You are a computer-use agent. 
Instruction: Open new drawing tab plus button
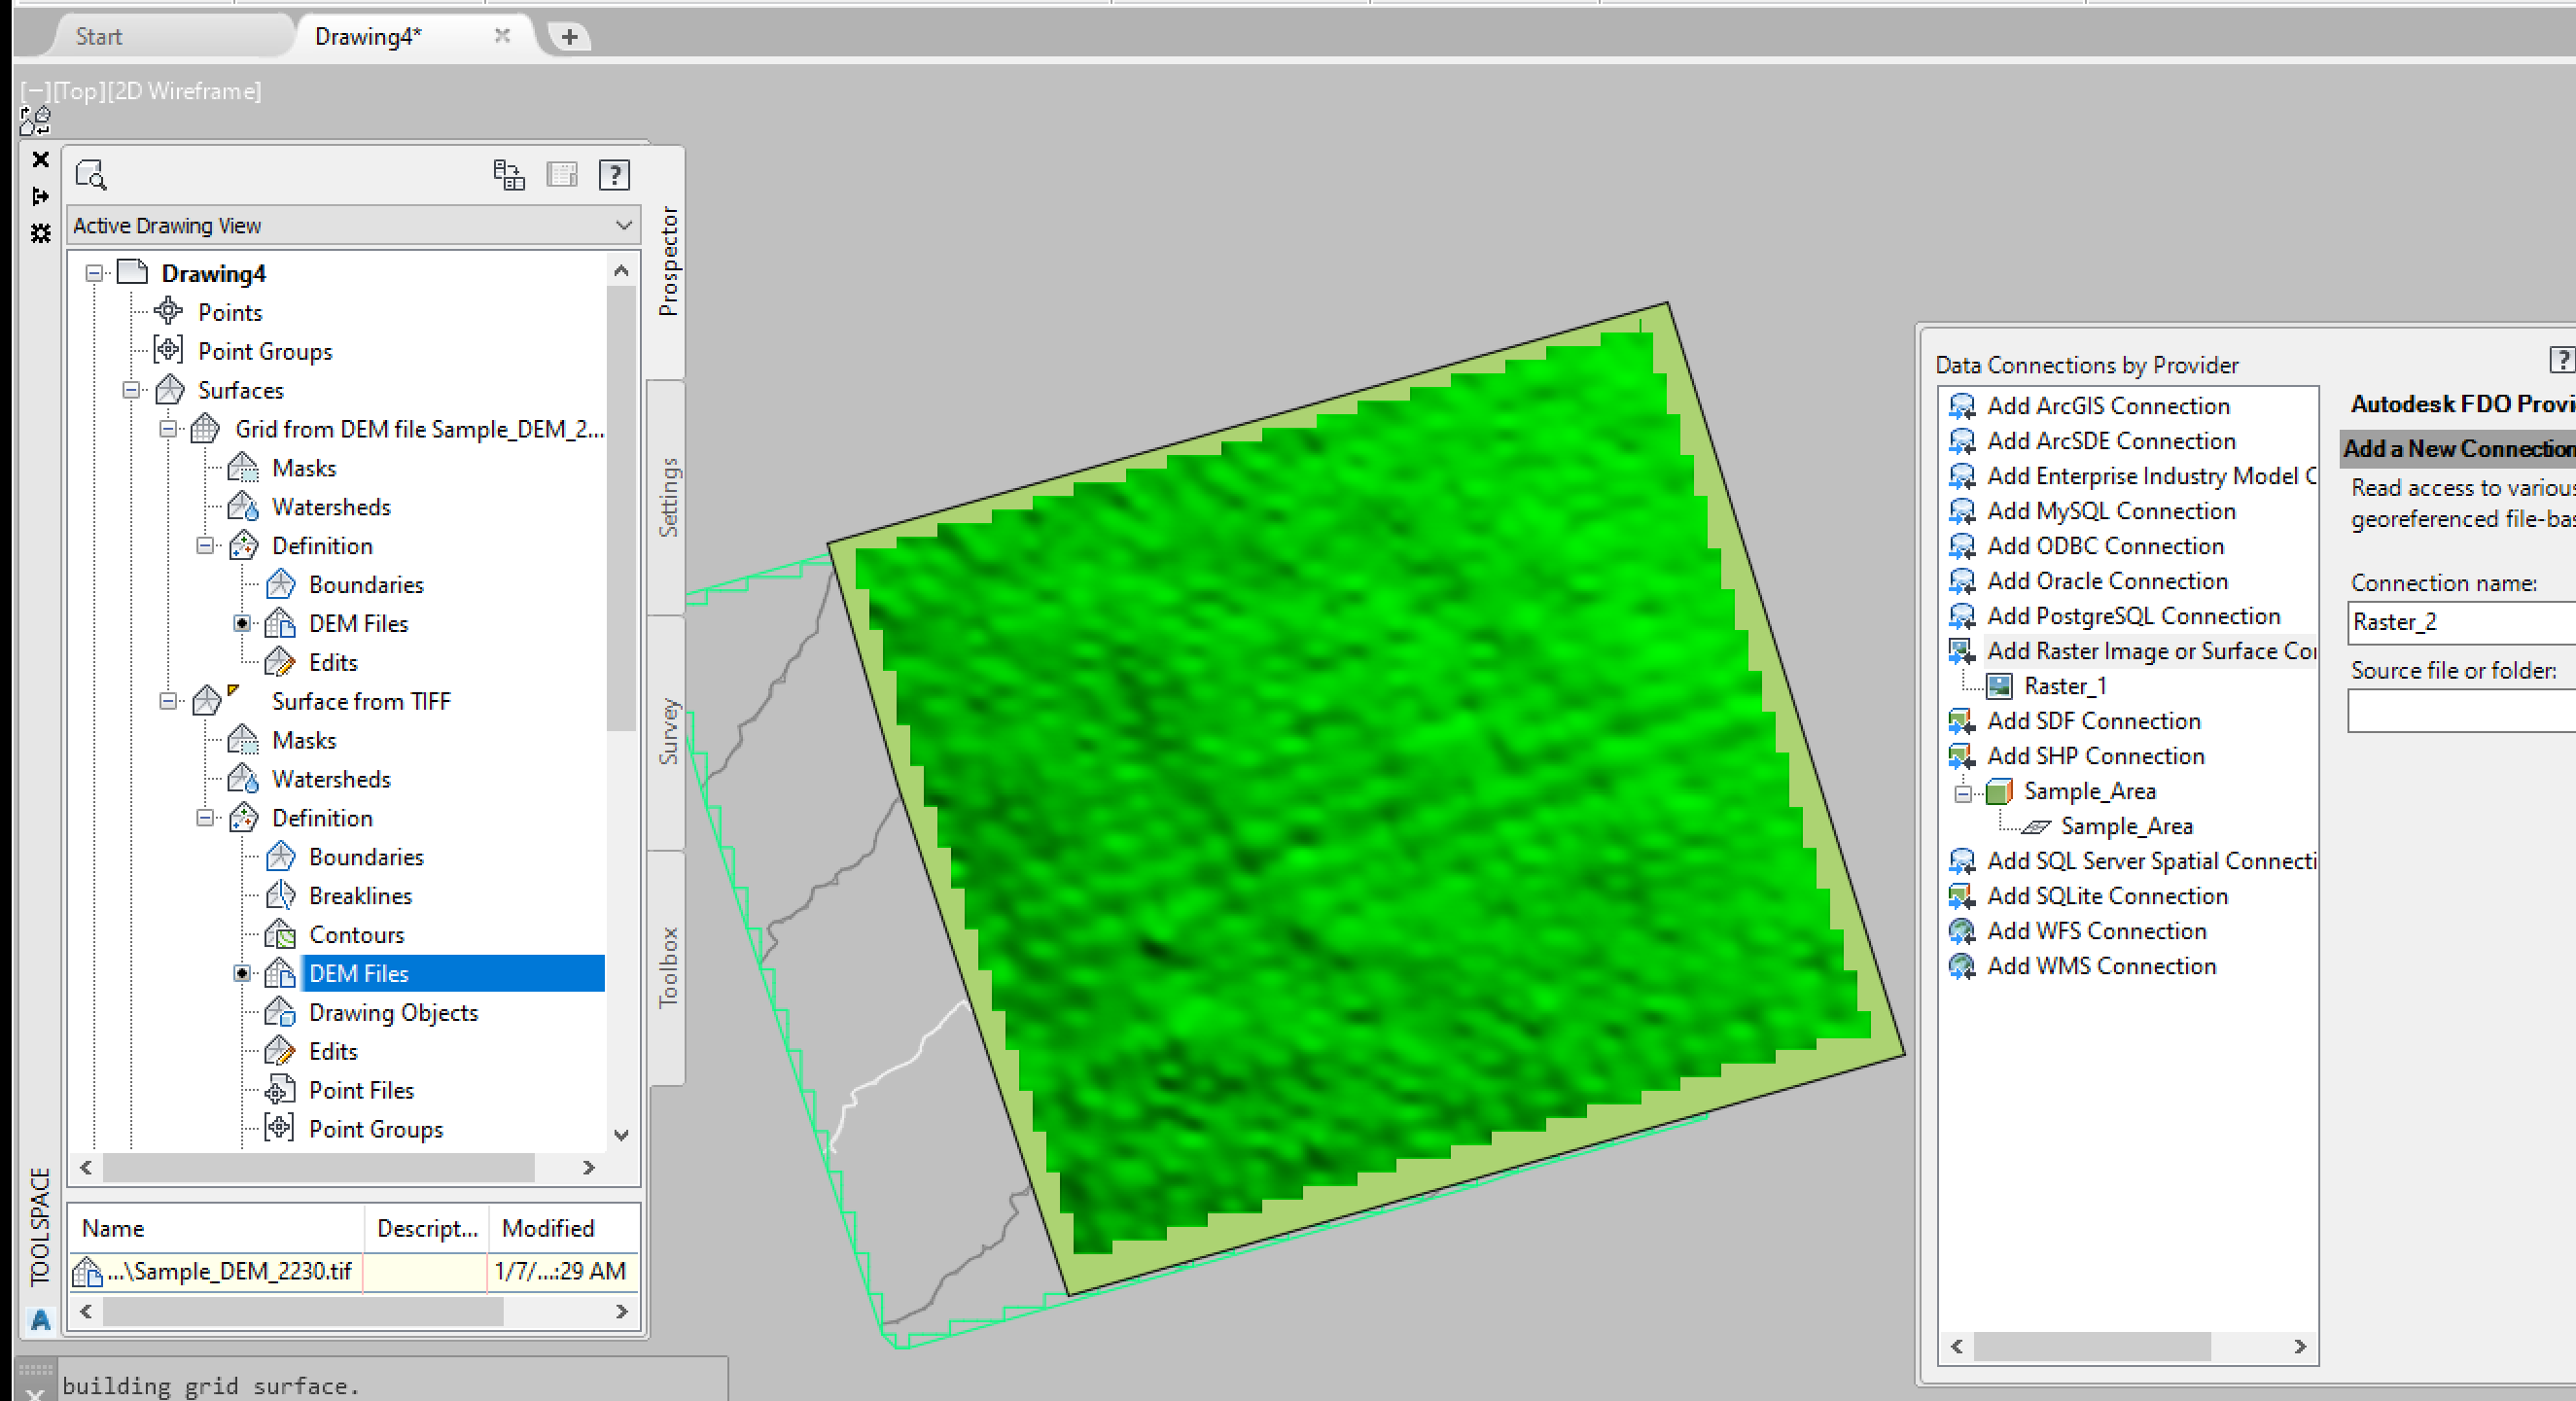[x=569, y=37]
